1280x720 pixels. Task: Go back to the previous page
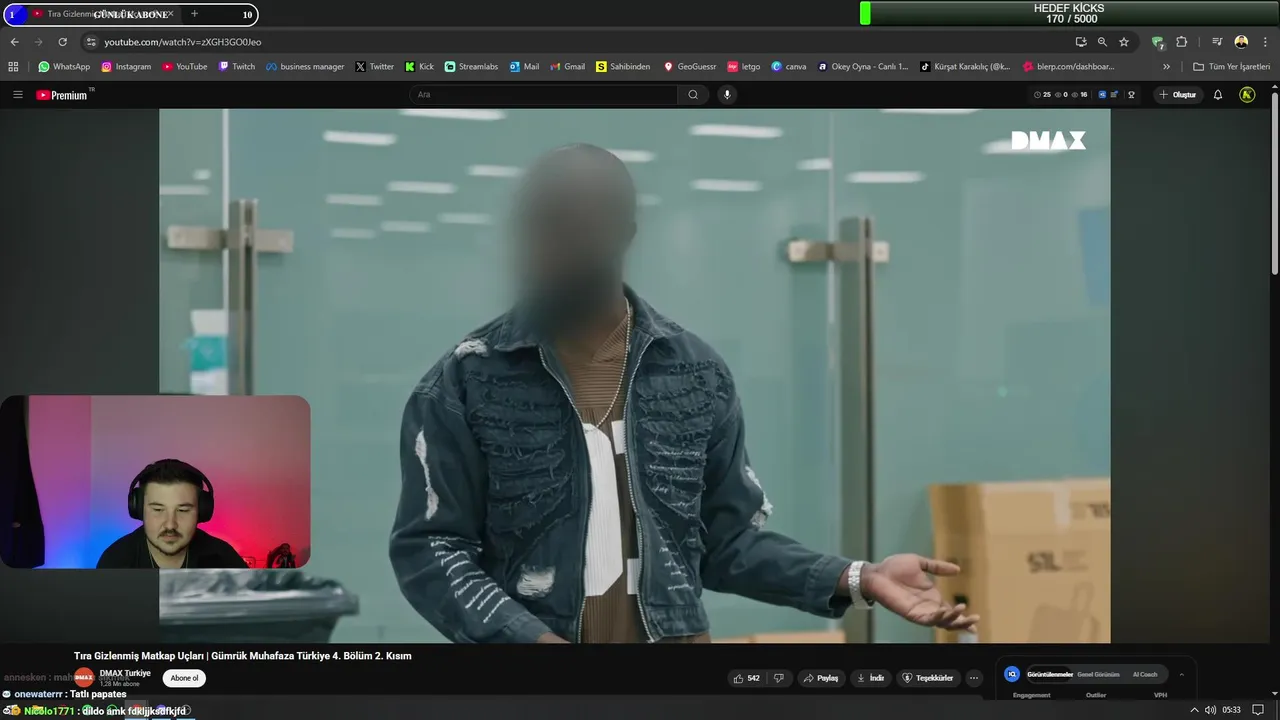[x=14, y=42]
